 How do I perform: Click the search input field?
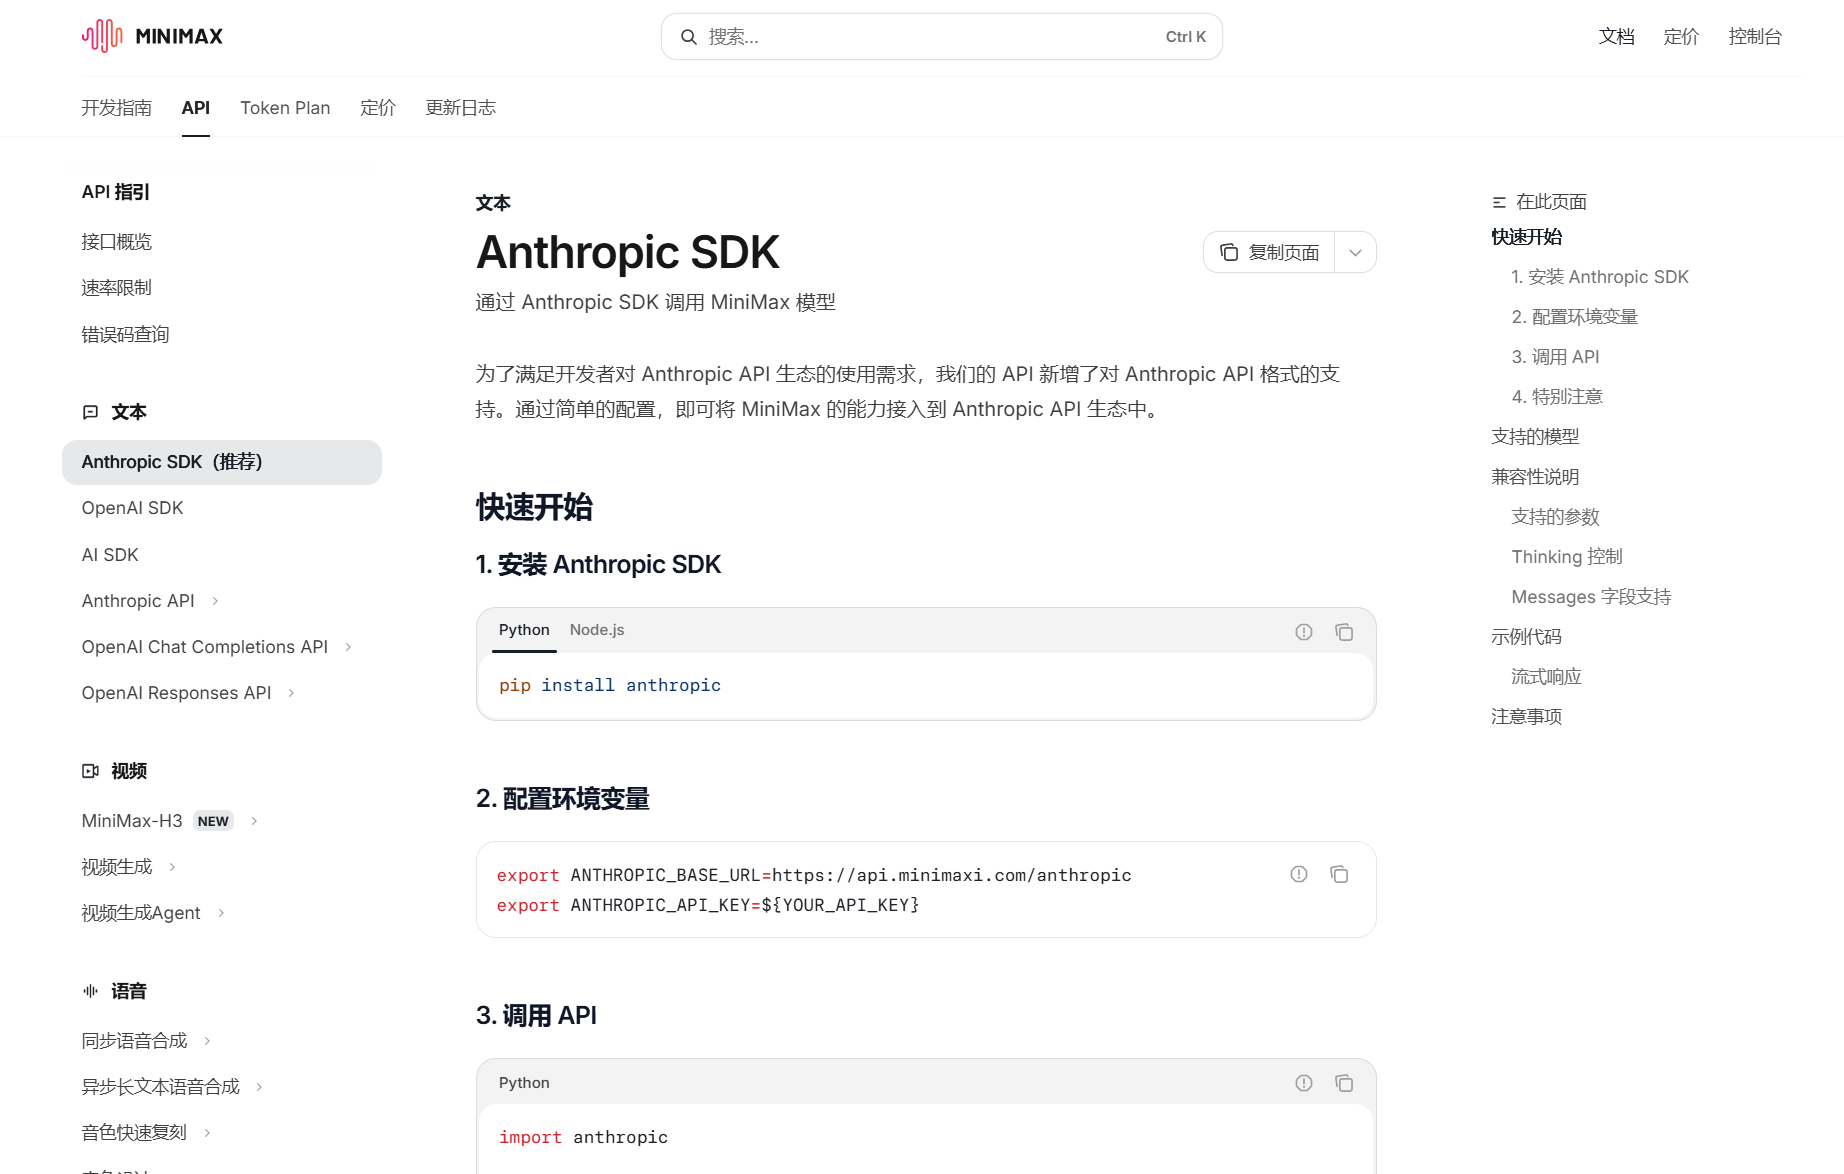click(x=942, y=37)
